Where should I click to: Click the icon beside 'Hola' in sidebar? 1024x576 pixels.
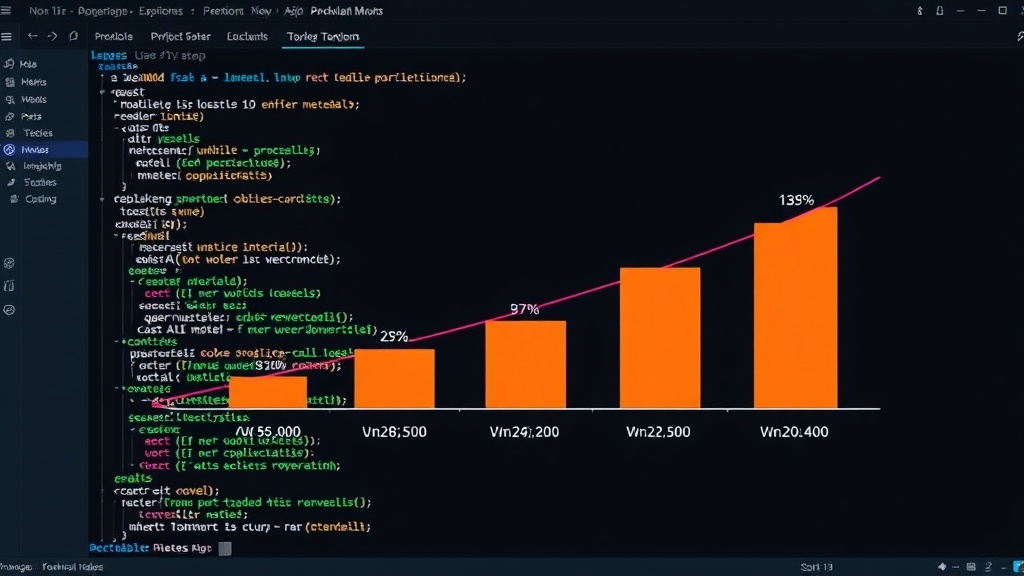pyautogui.click(x=9, y=63)
